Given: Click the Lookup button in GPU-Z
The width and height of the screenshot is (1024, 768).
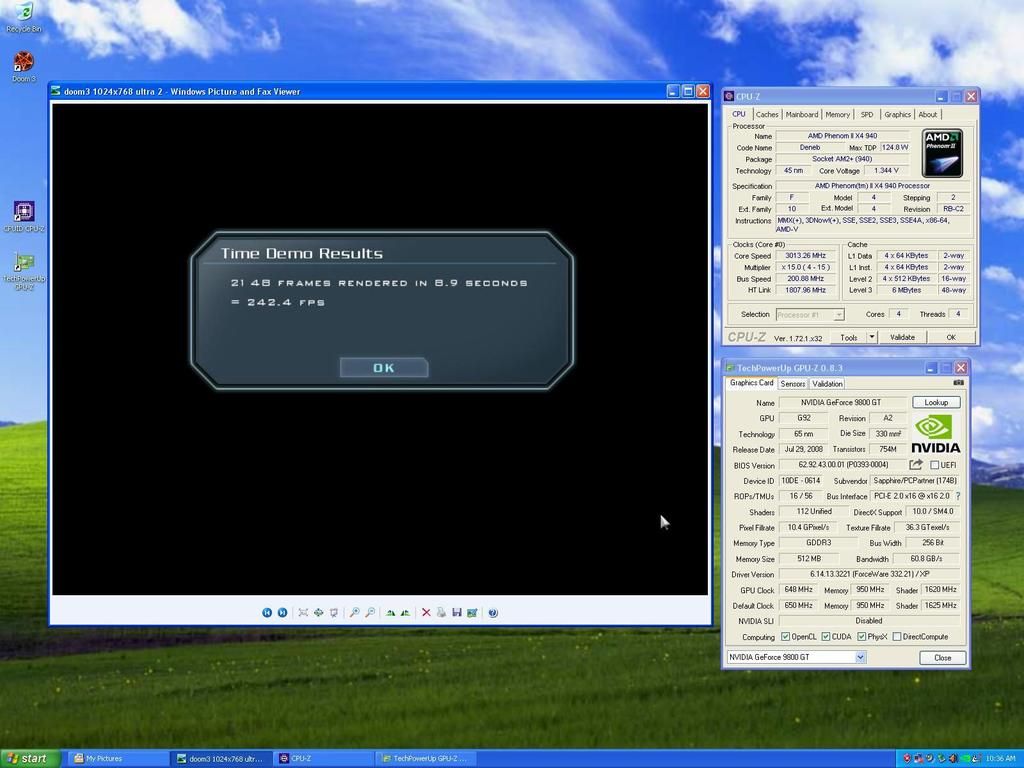Looking at the screenshot, I should click(x=936, y=402).
